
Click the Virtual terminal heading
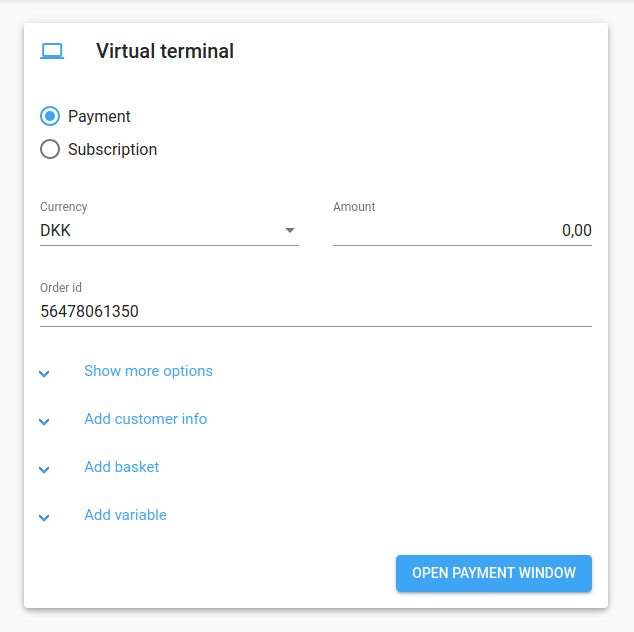(x=165, y=51)
